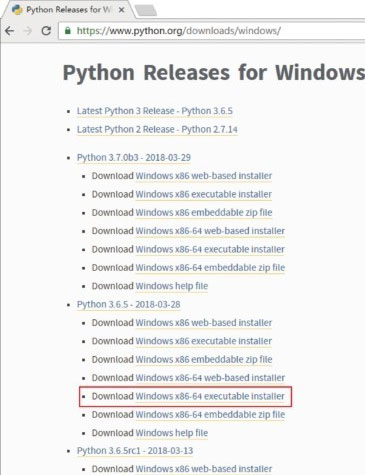Click the green padlock security icon

[x=68, y=31]
